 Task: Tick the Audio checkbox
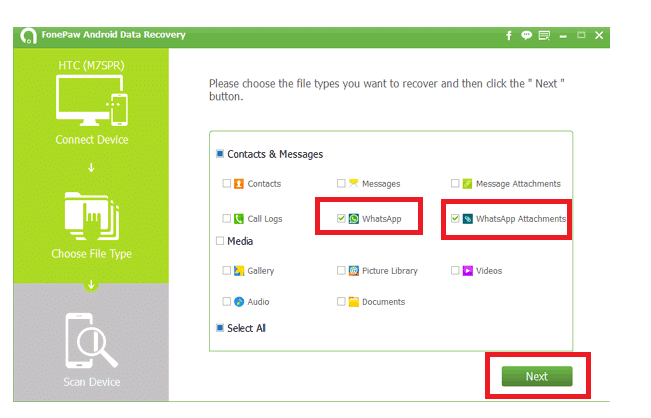pyautogui.click(x=226, y=301)
